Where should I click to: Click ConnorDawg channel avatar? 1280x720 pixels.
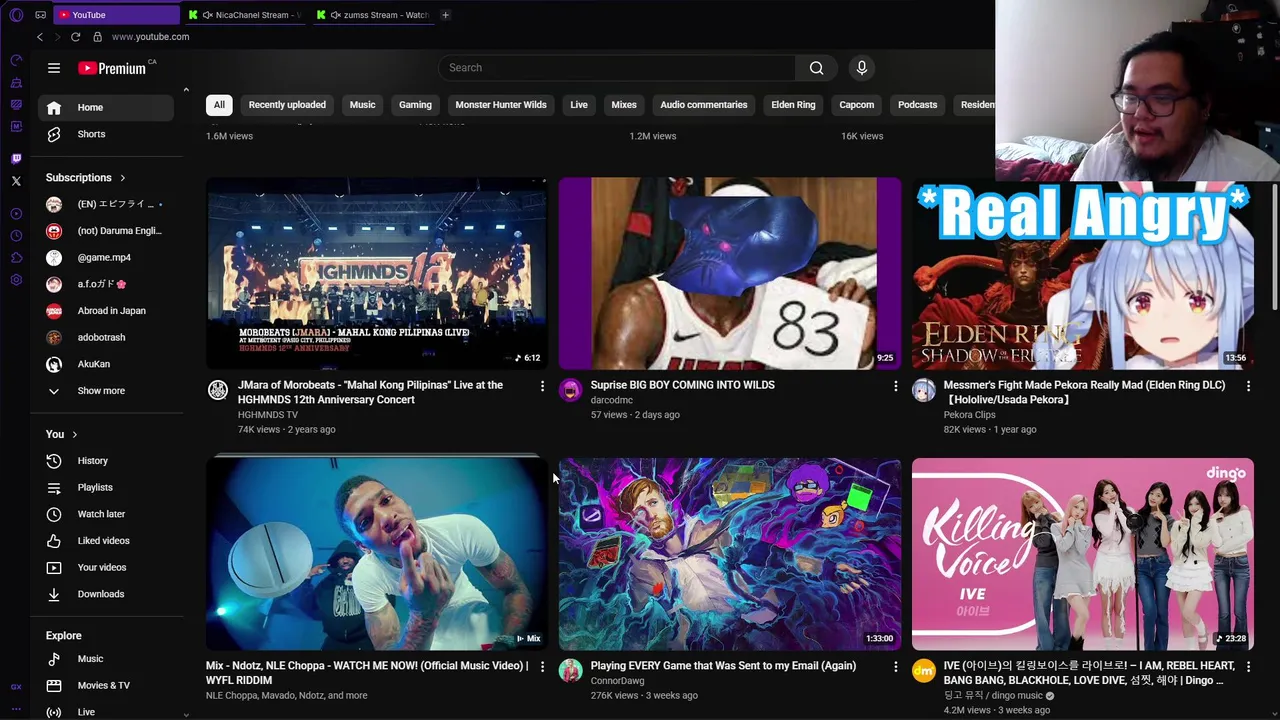pyautogui.click(x=570, y=671)
